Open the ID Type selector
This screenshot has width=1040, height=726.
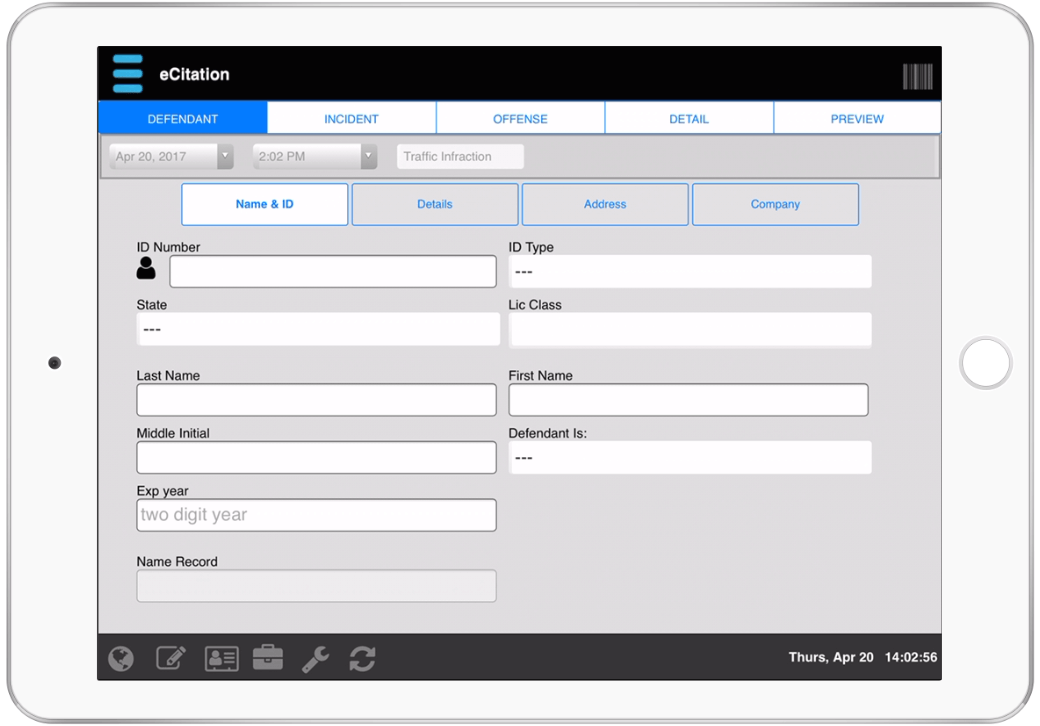click(690, 272)
